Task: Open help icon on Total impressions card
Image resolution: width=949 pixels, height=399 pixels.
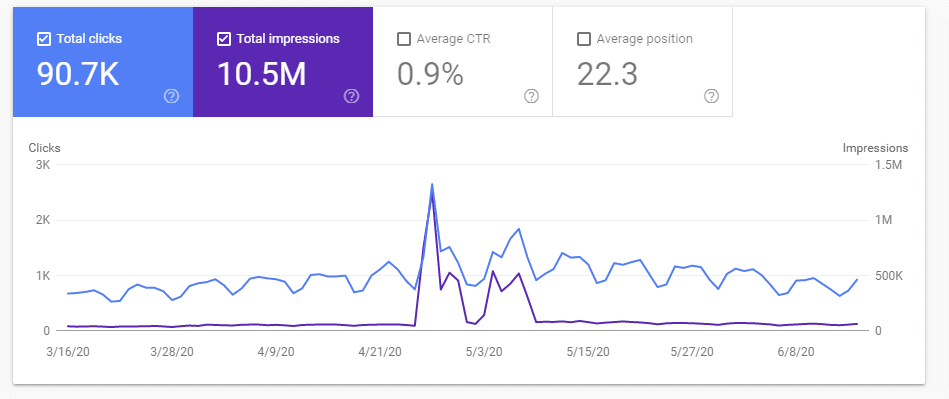Action: [352, 96]
